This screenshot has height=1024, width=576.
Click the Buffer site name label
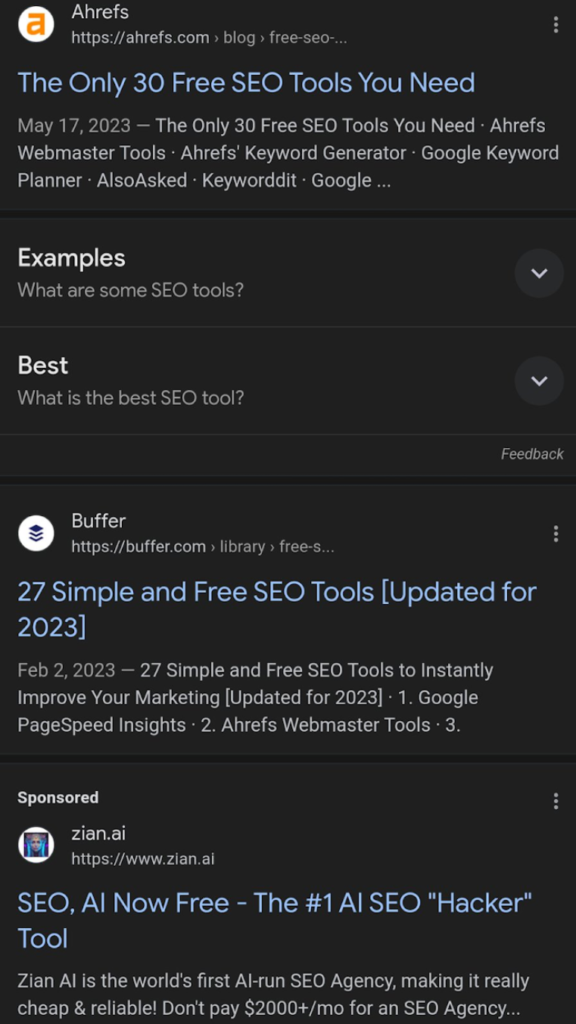(99, 521)
